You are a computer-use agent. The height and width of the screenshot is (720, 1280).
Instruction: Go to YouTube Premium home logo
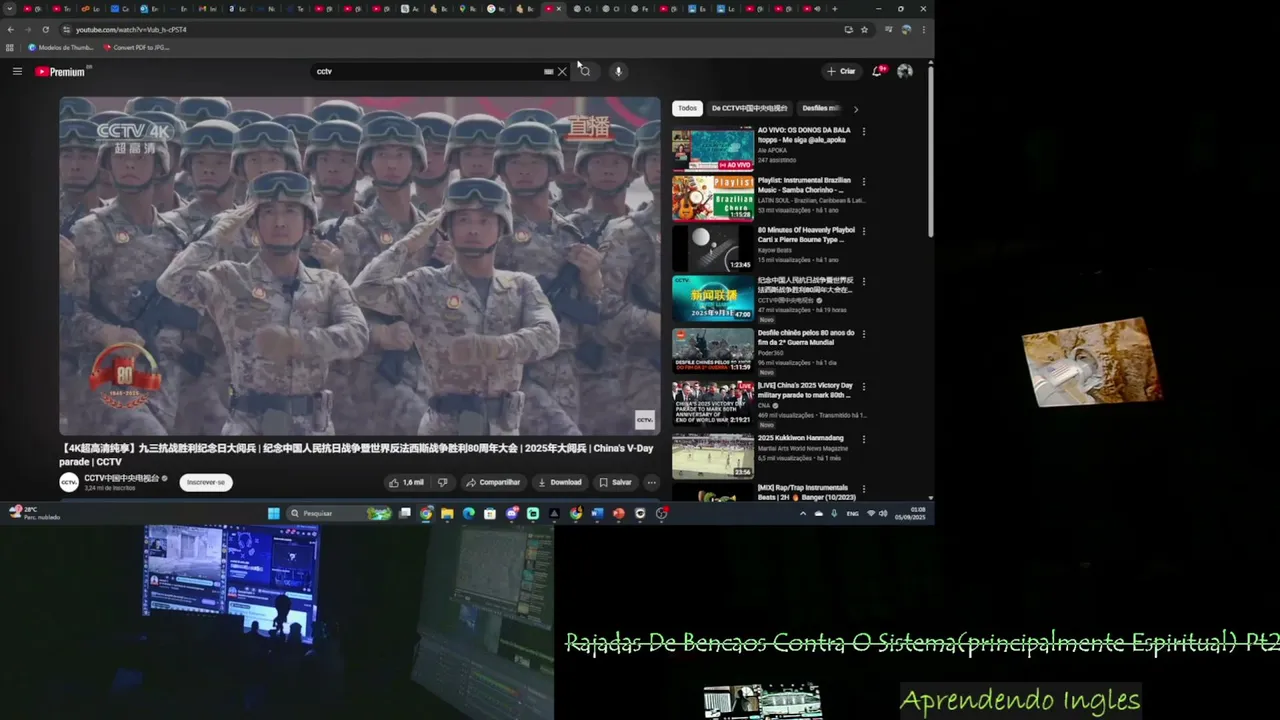(61, 71)
